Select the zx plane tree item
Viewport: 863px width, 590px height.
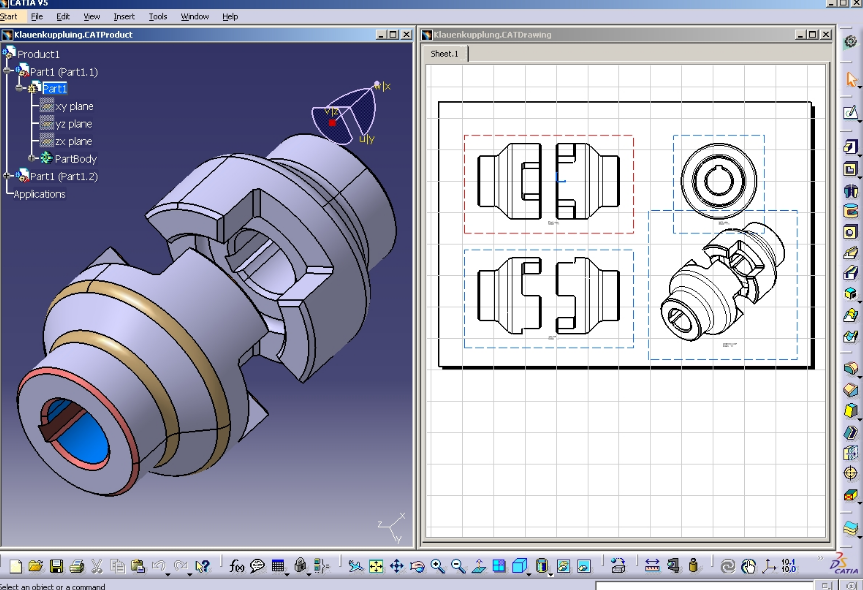pyautogui.click(x=74, y=141)
